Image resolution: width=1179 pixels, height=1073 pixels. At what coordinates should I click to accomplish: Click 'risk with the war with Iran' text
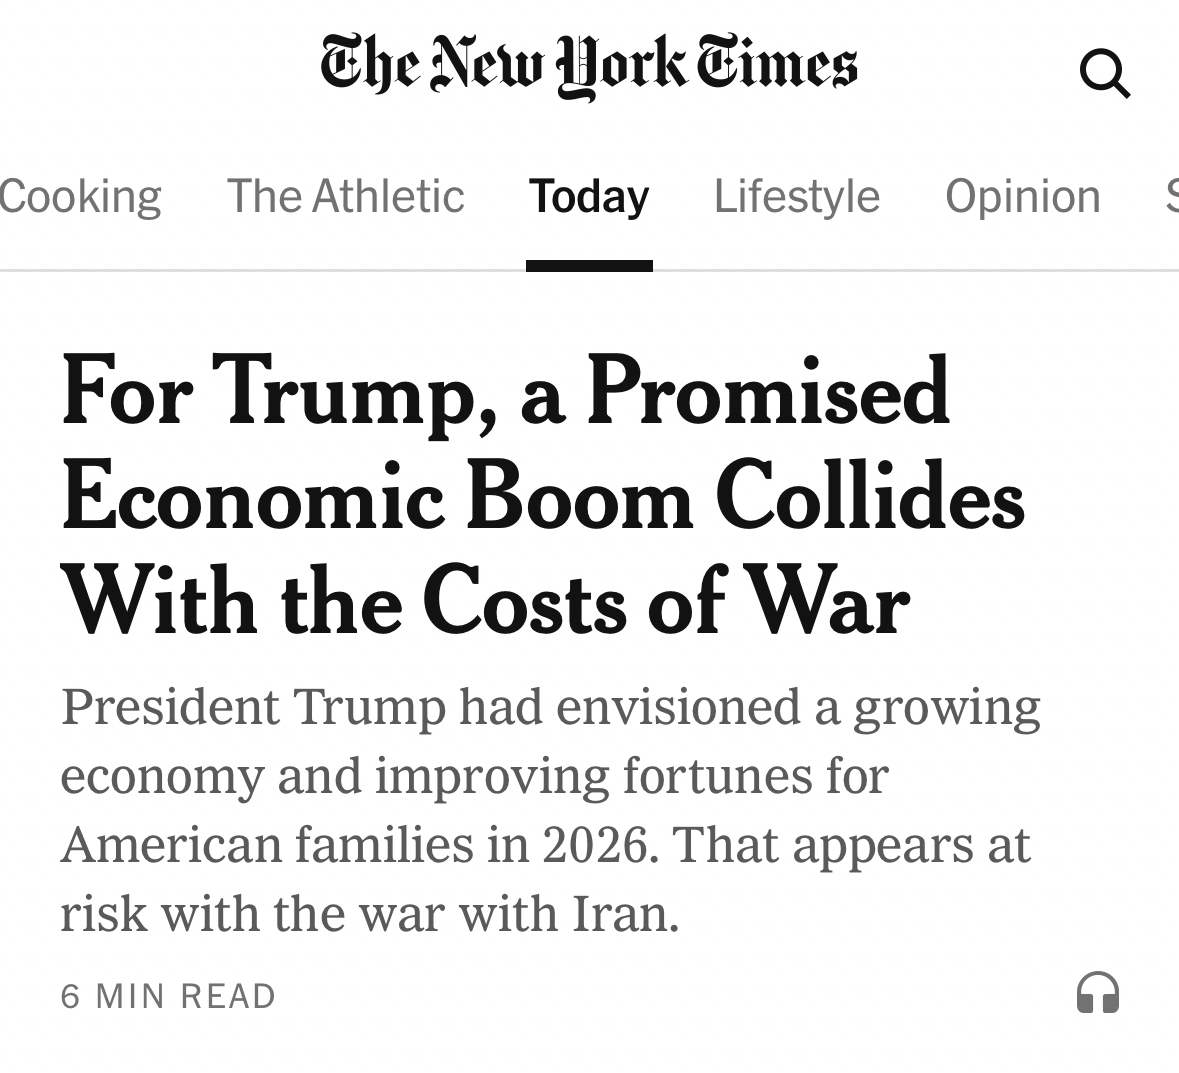click(369, 914)
